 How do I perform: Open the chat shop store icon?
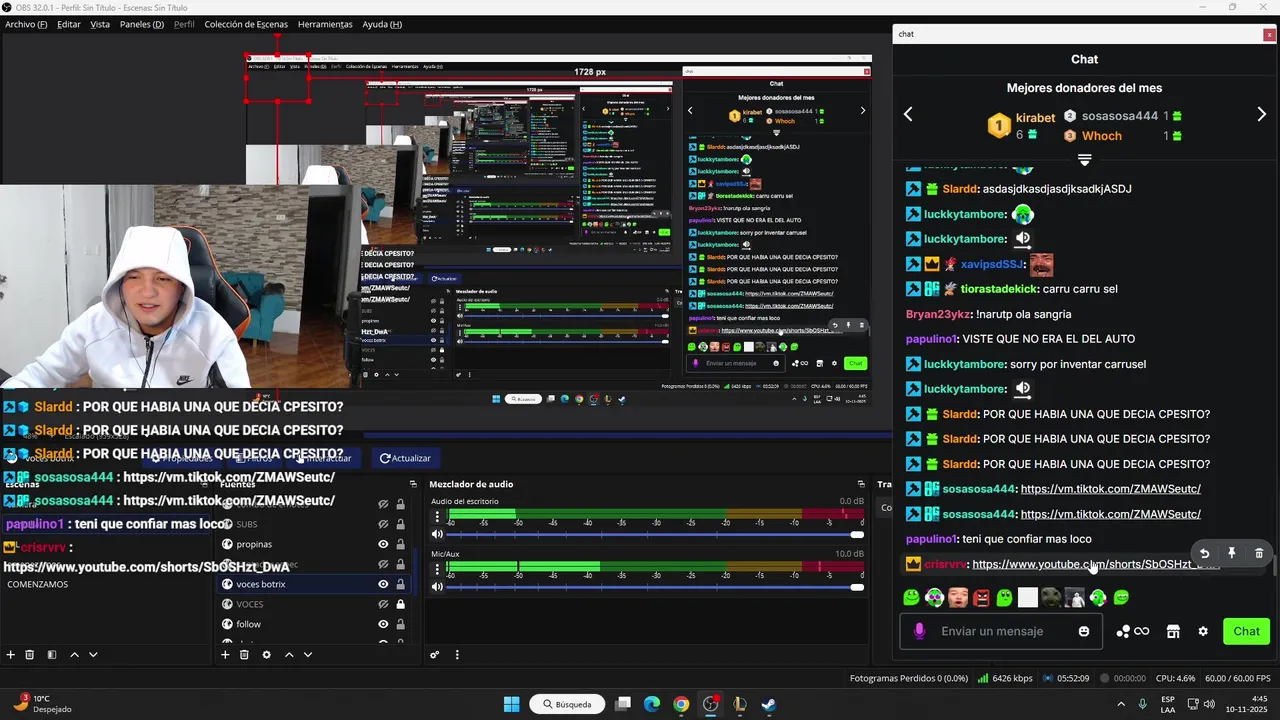(x=1173, y=631)
